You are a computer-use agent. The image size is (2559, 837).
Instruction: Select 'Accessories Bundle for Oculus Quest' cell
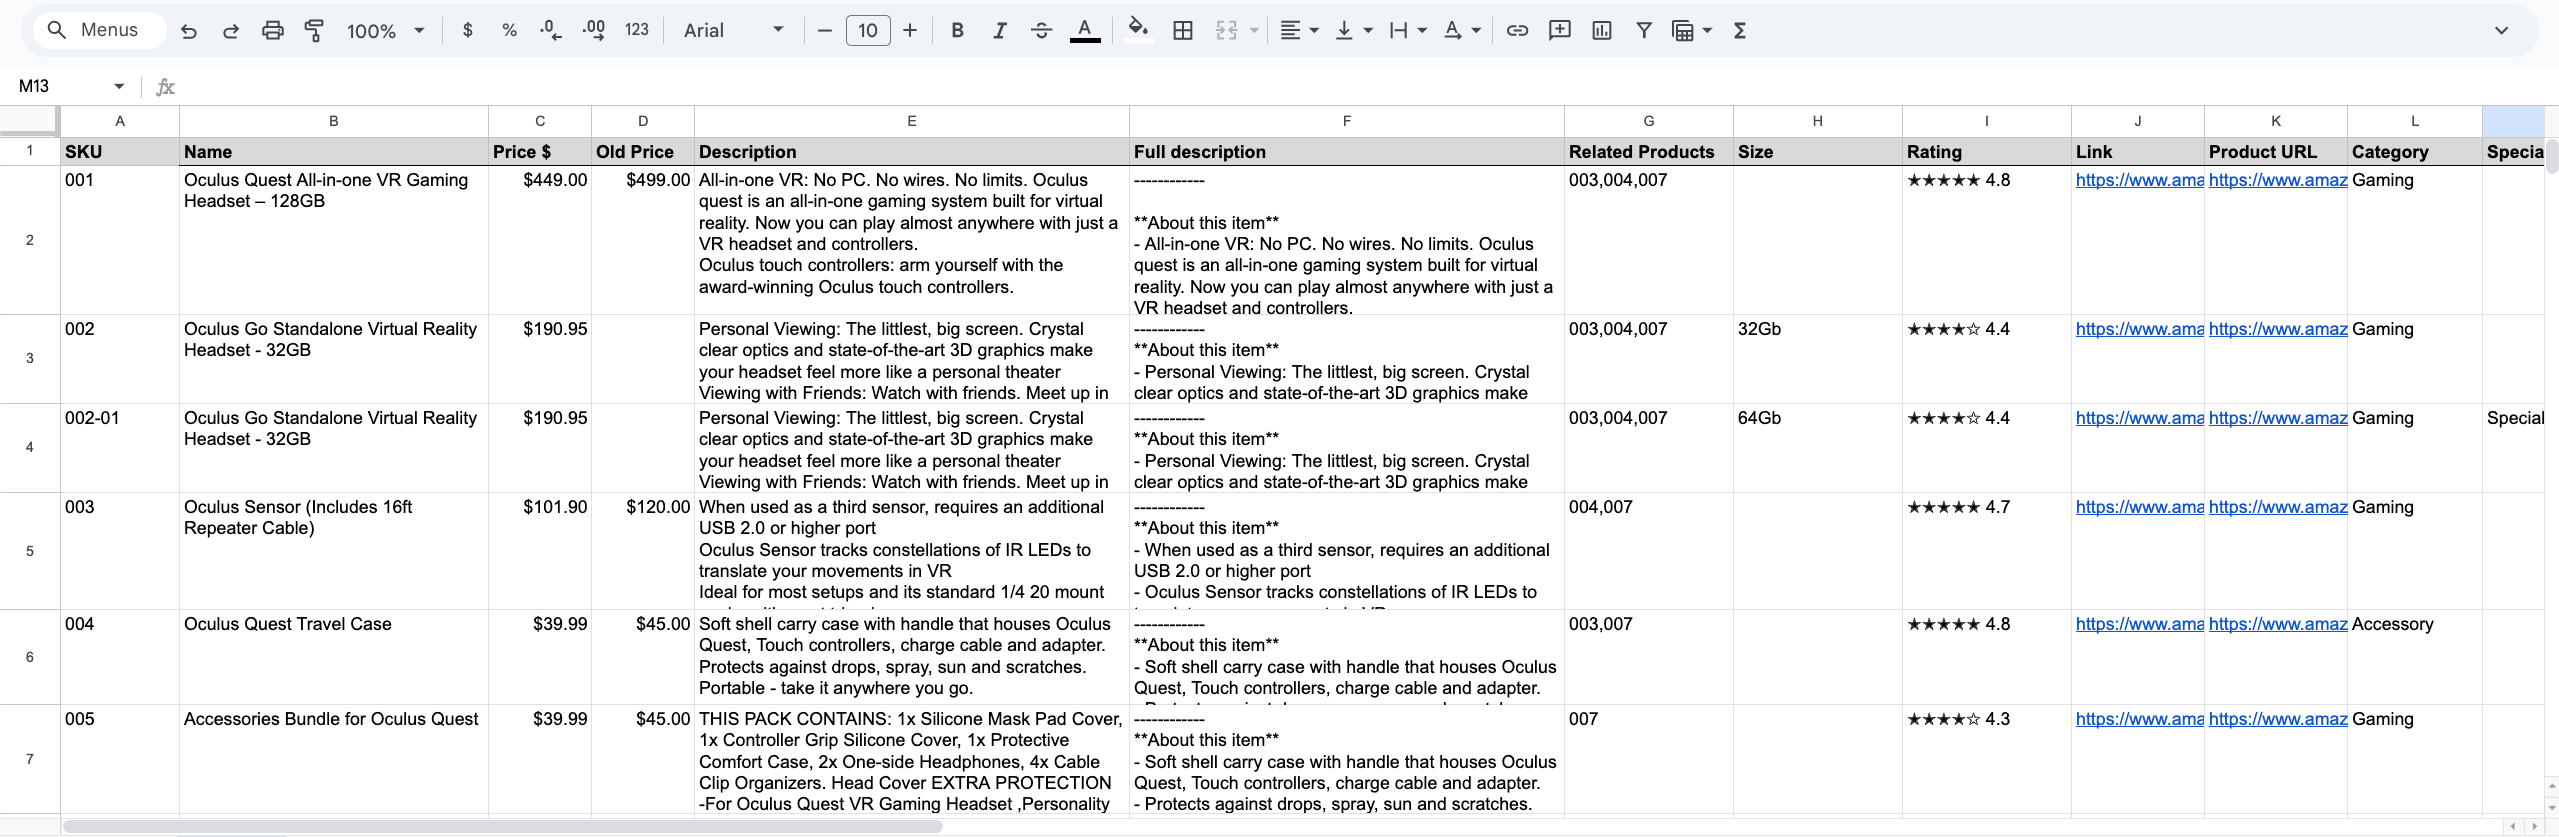pos(334,759)
